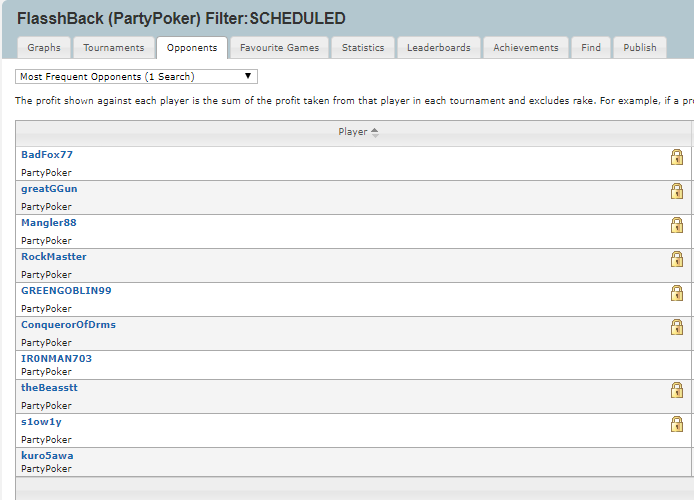Click the lock icon beside greatGGun

(677, 191)
